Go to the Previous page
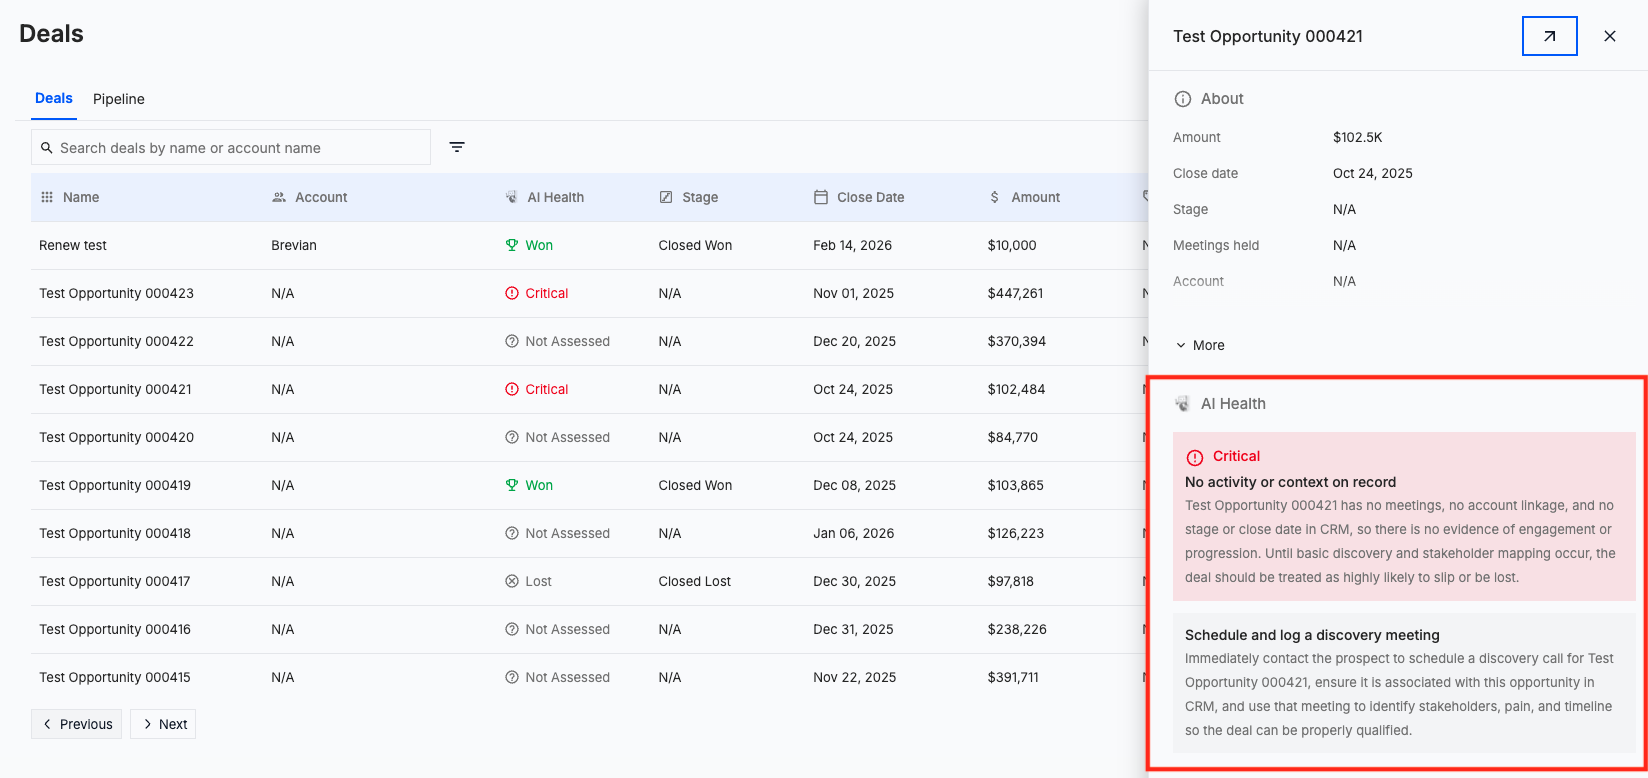The width and height of the screenshot is (1648, 778). coord(77,724)
